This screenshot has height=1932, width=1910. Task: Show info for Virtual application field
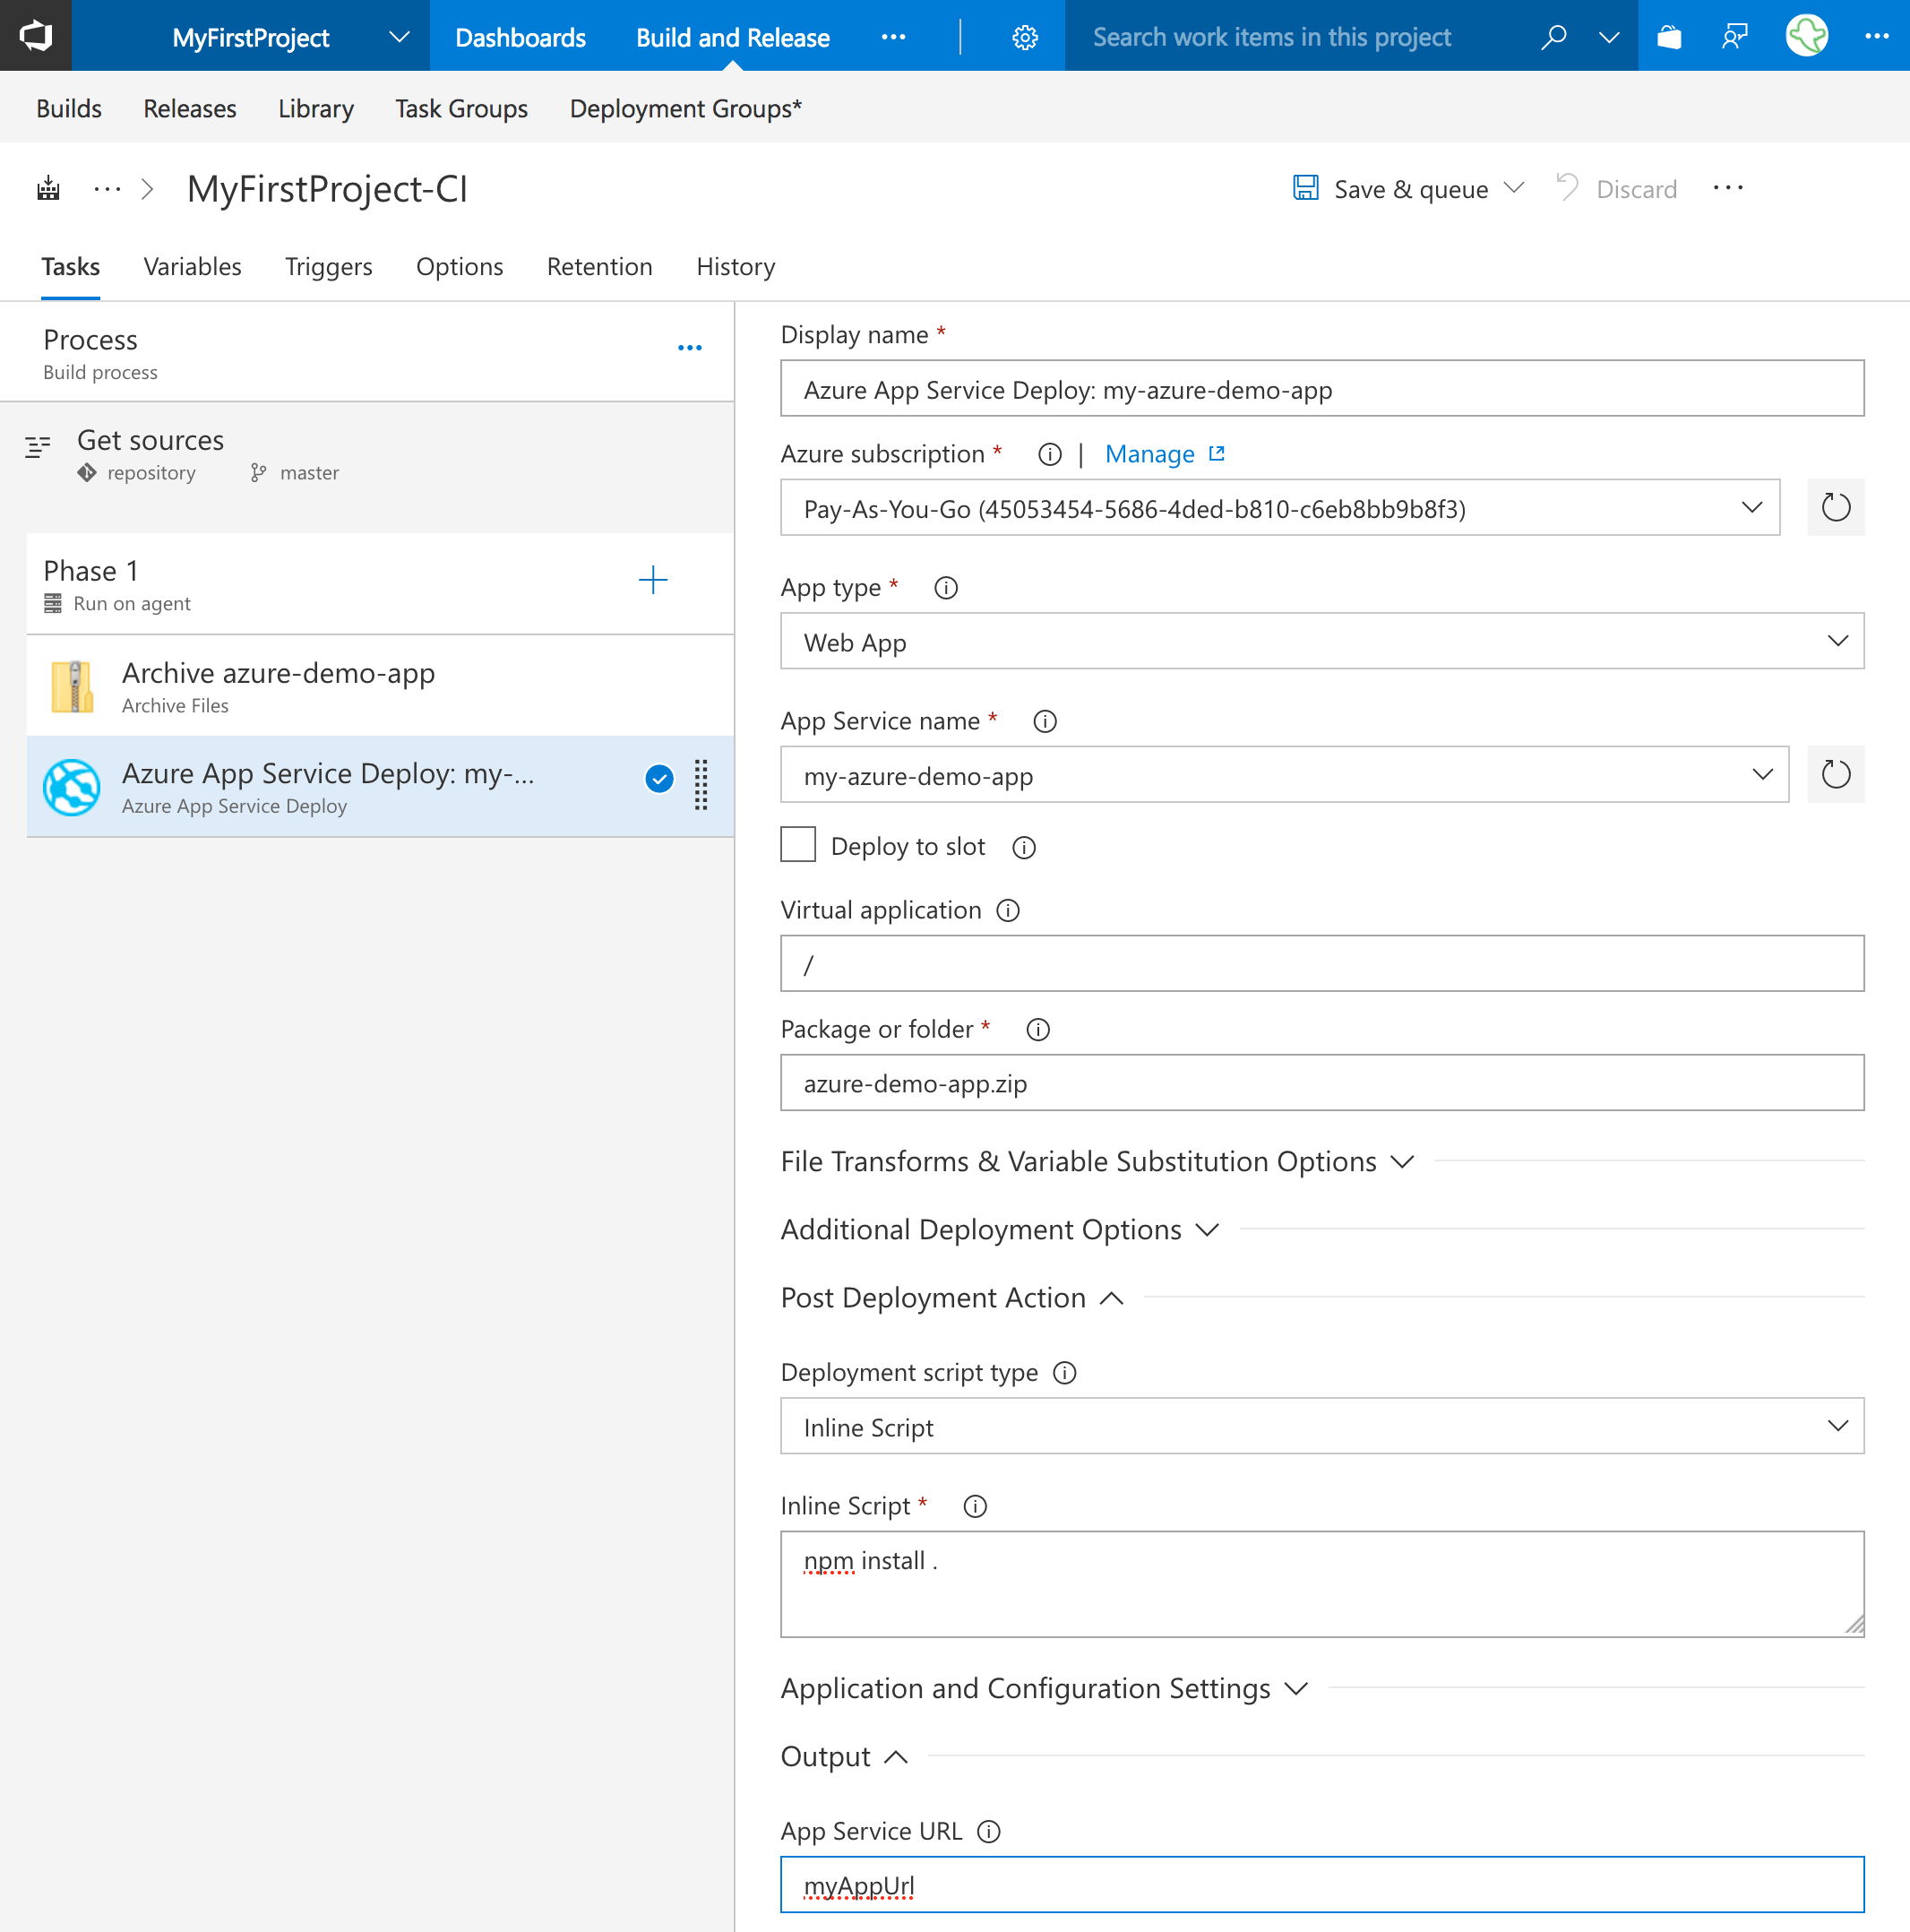pyautogui.click(x=1008, y=911)
